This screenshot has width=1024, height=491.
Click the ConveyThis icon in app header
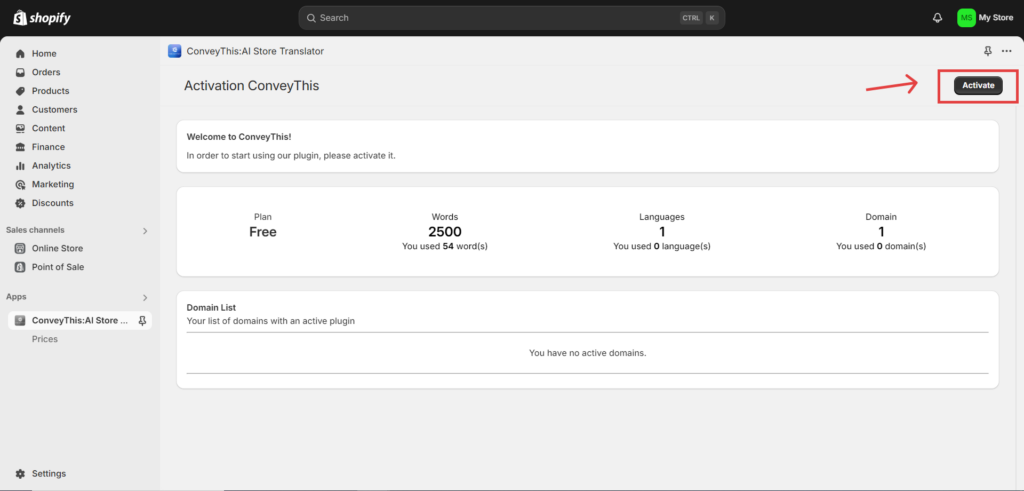point(174,51)
